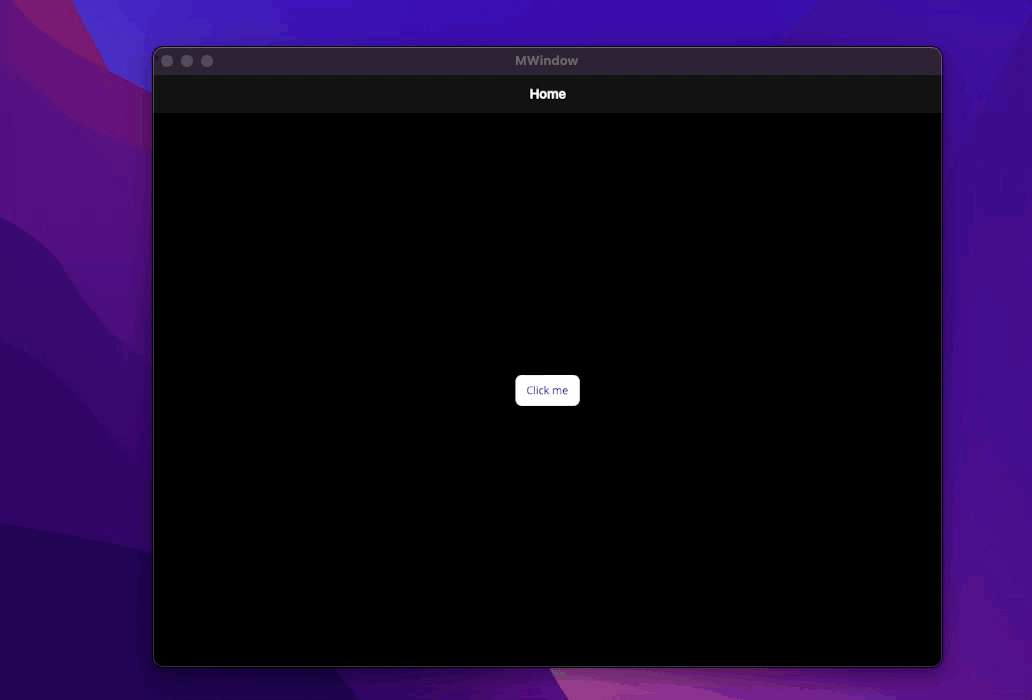Click navigation bar area left of Home
The width and height of the screenshot is (1032, 700).
pyautogui.click(x=340, y=94)
